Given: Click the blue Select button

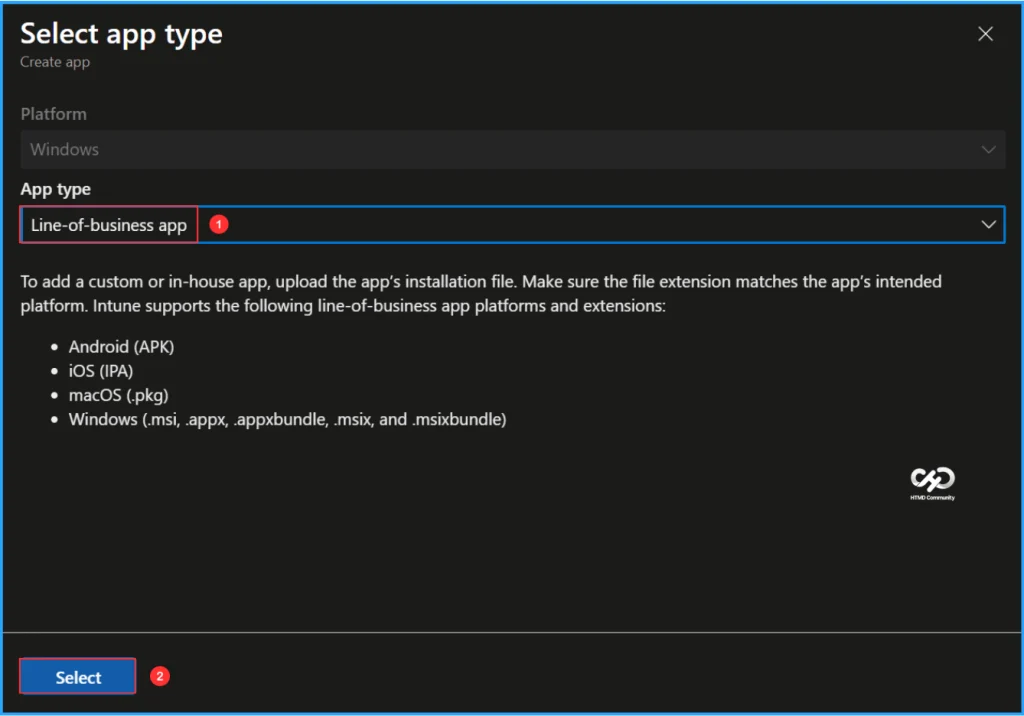Looking at the screenshot, I should click(78, 676).
